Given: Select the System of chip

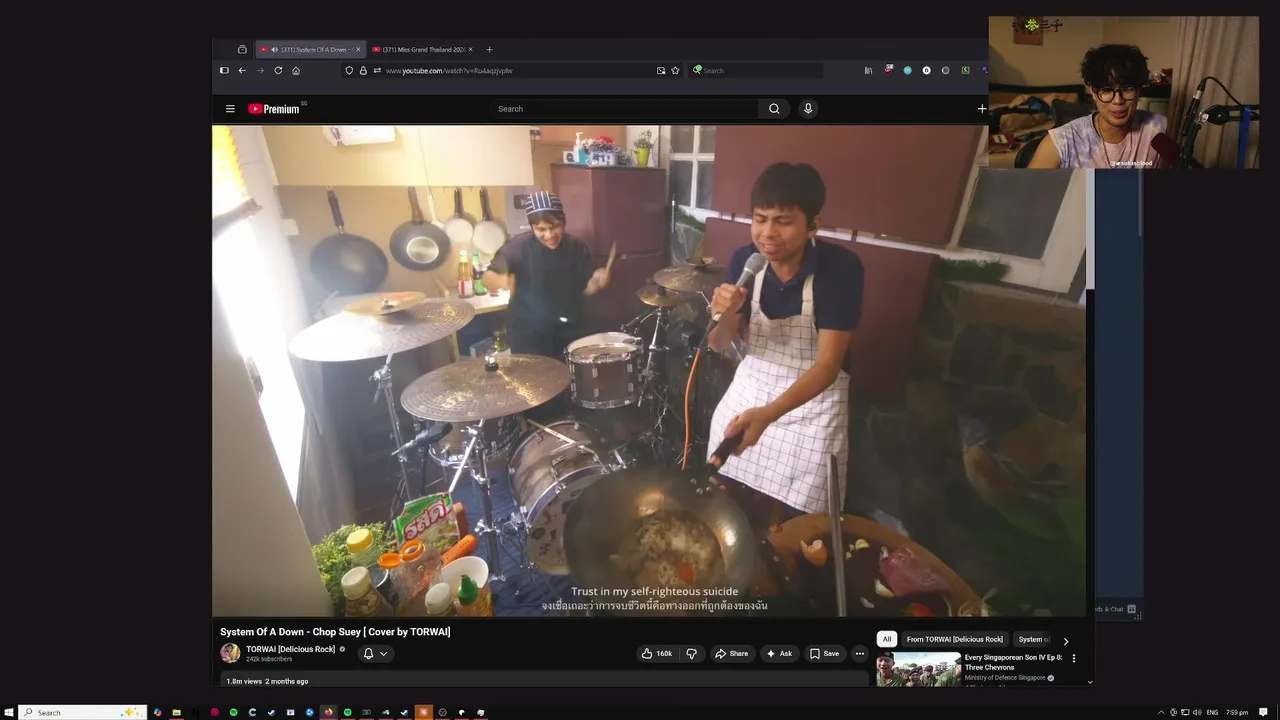Looking at the screenshot, I should pyautogui.click(x=1033, y=639).
